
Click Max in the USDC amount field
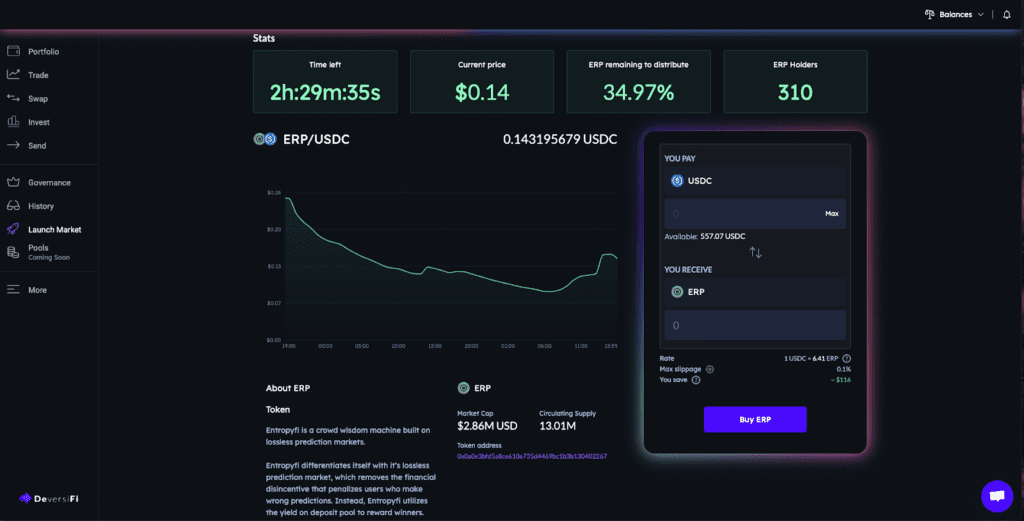tap(831, 213)
